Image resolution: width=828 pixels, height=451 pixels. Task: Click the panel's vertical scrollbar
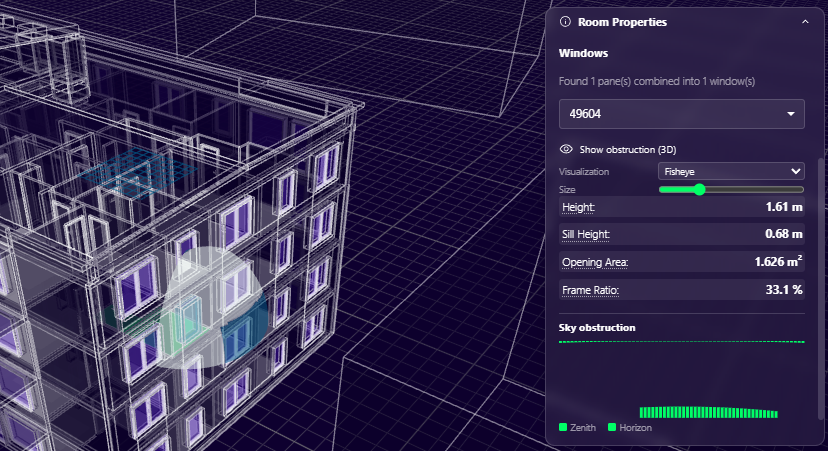pos(819,288)
